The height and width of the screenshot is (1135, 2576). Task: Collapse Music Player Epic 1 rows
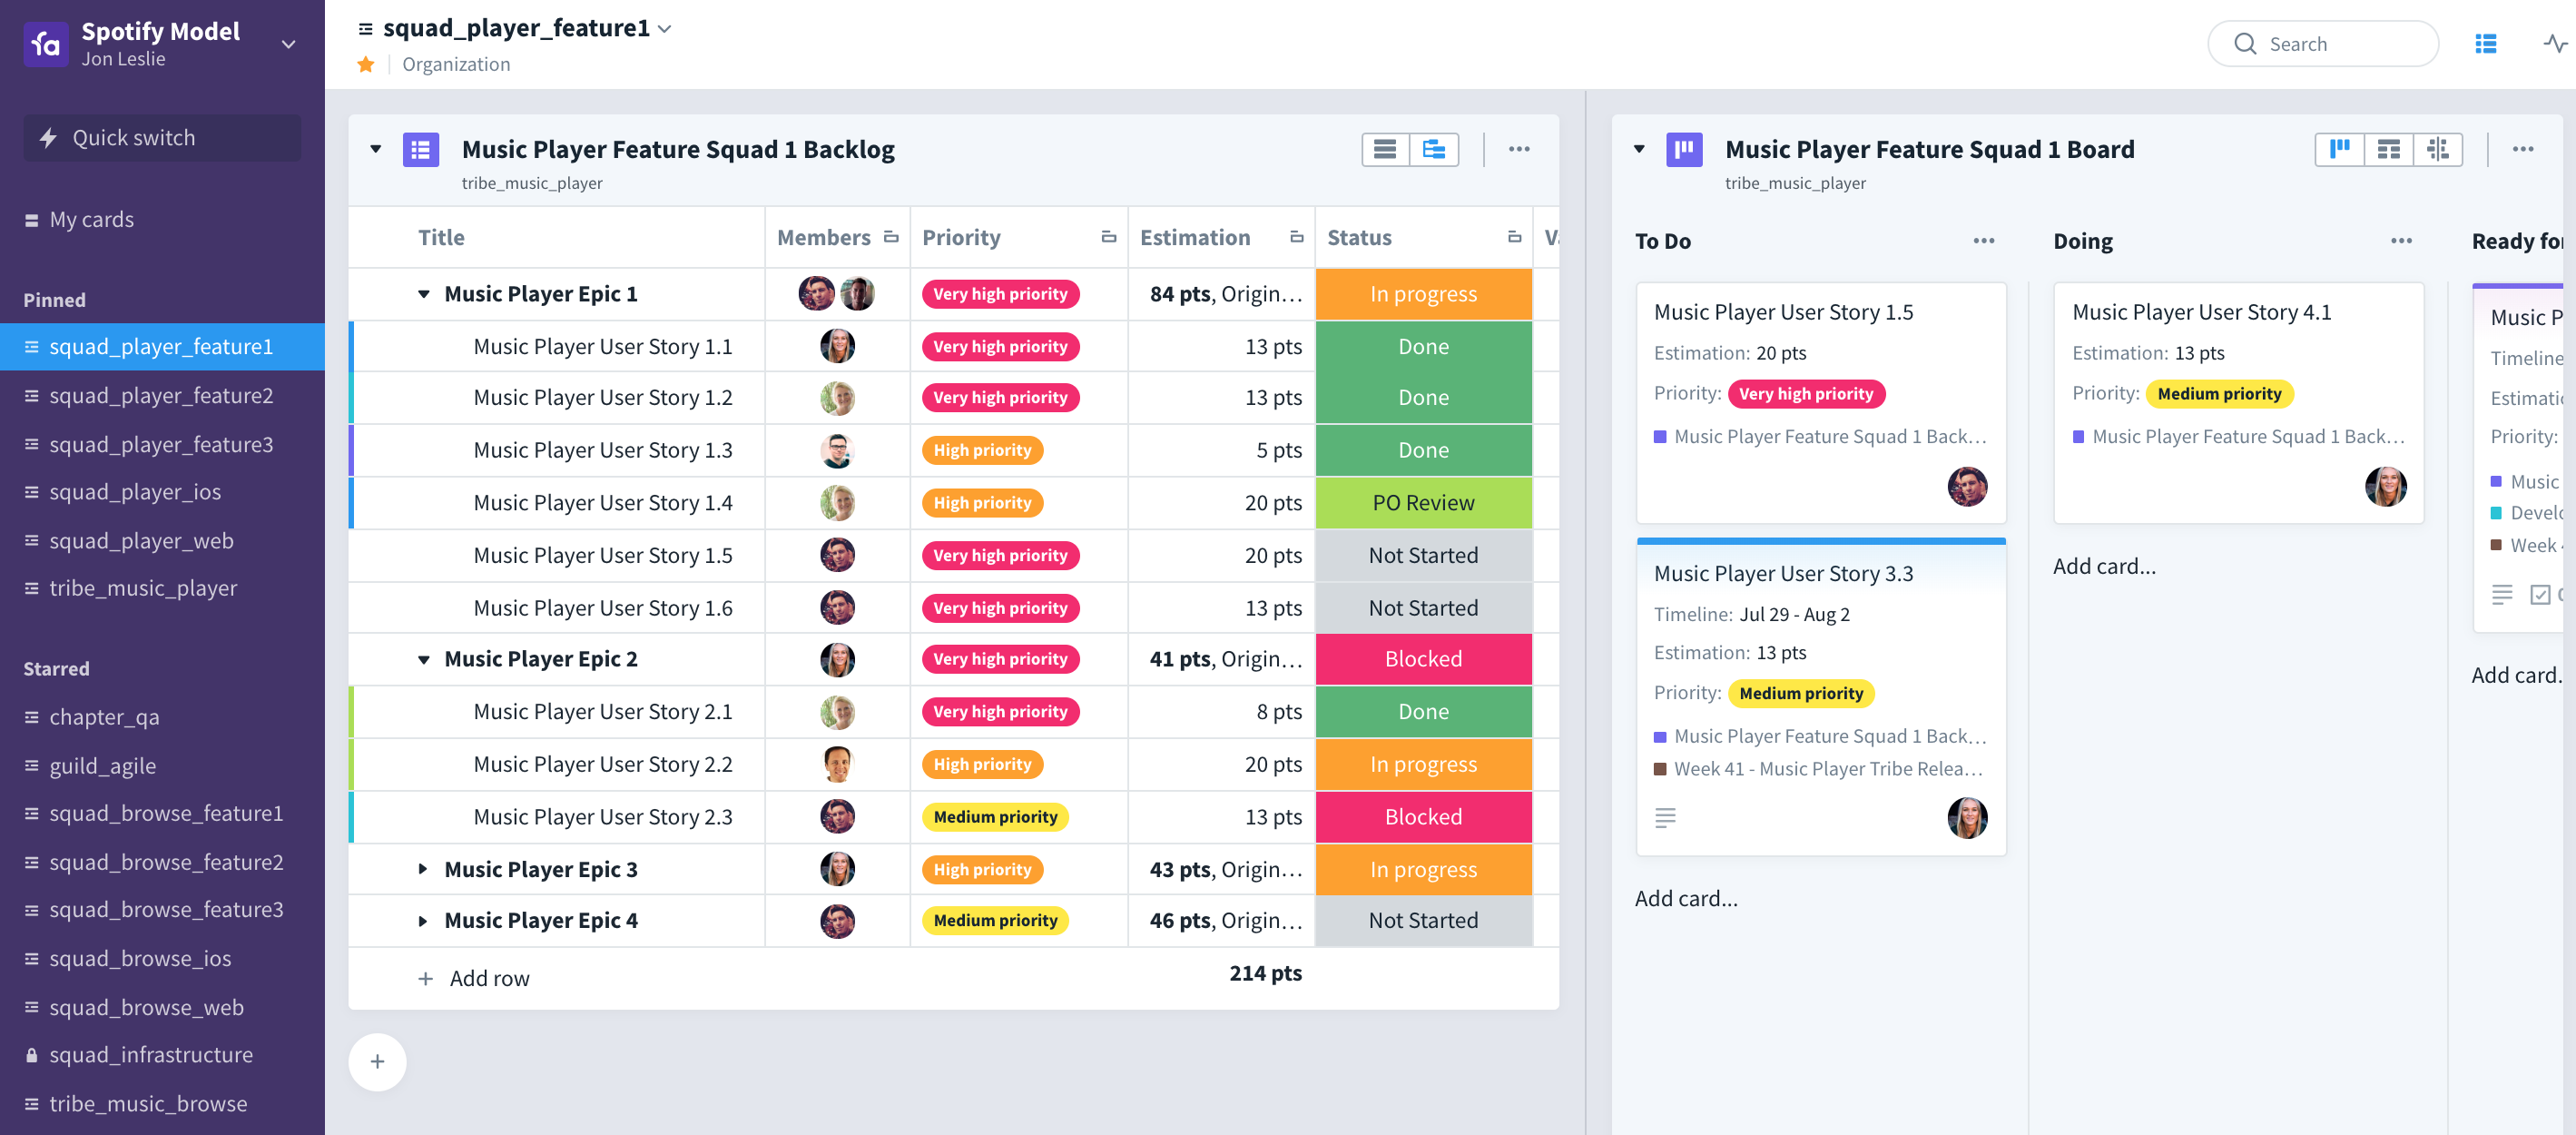pyautogui.click(x=423, y=294)
